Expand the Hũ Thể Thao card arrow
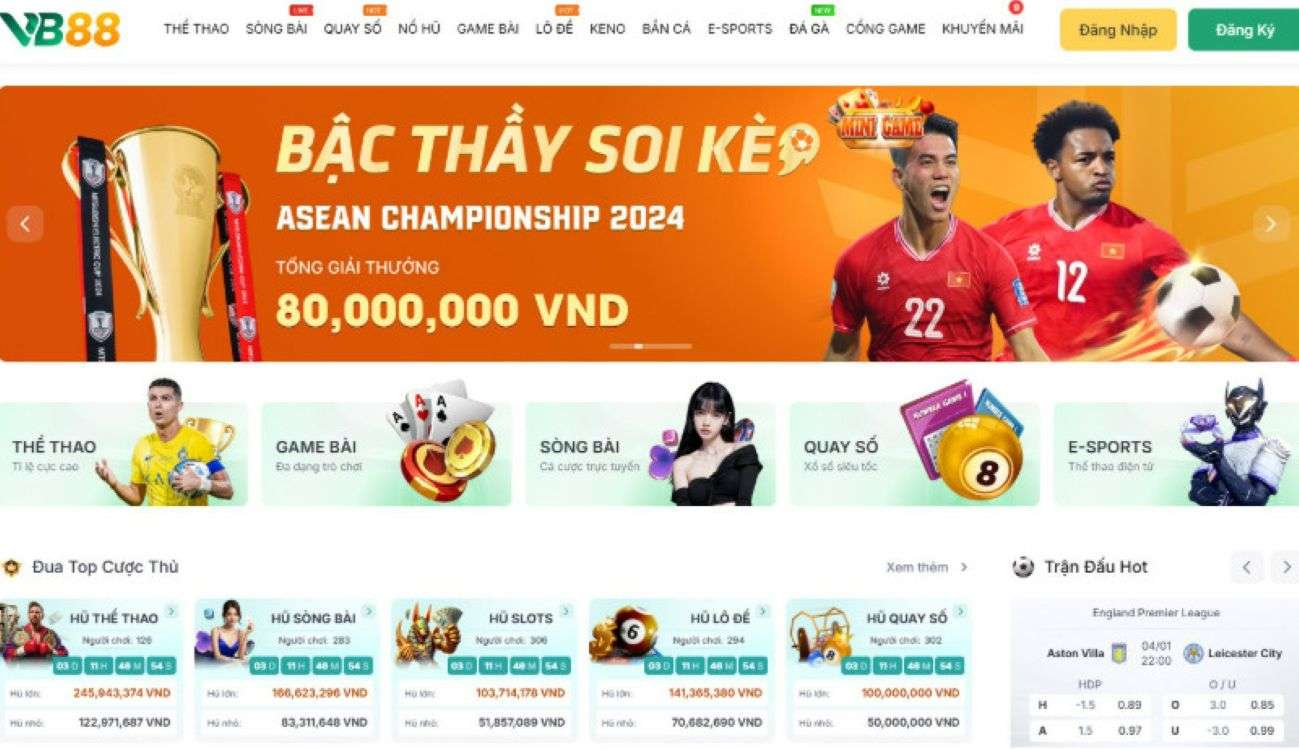 172,611
